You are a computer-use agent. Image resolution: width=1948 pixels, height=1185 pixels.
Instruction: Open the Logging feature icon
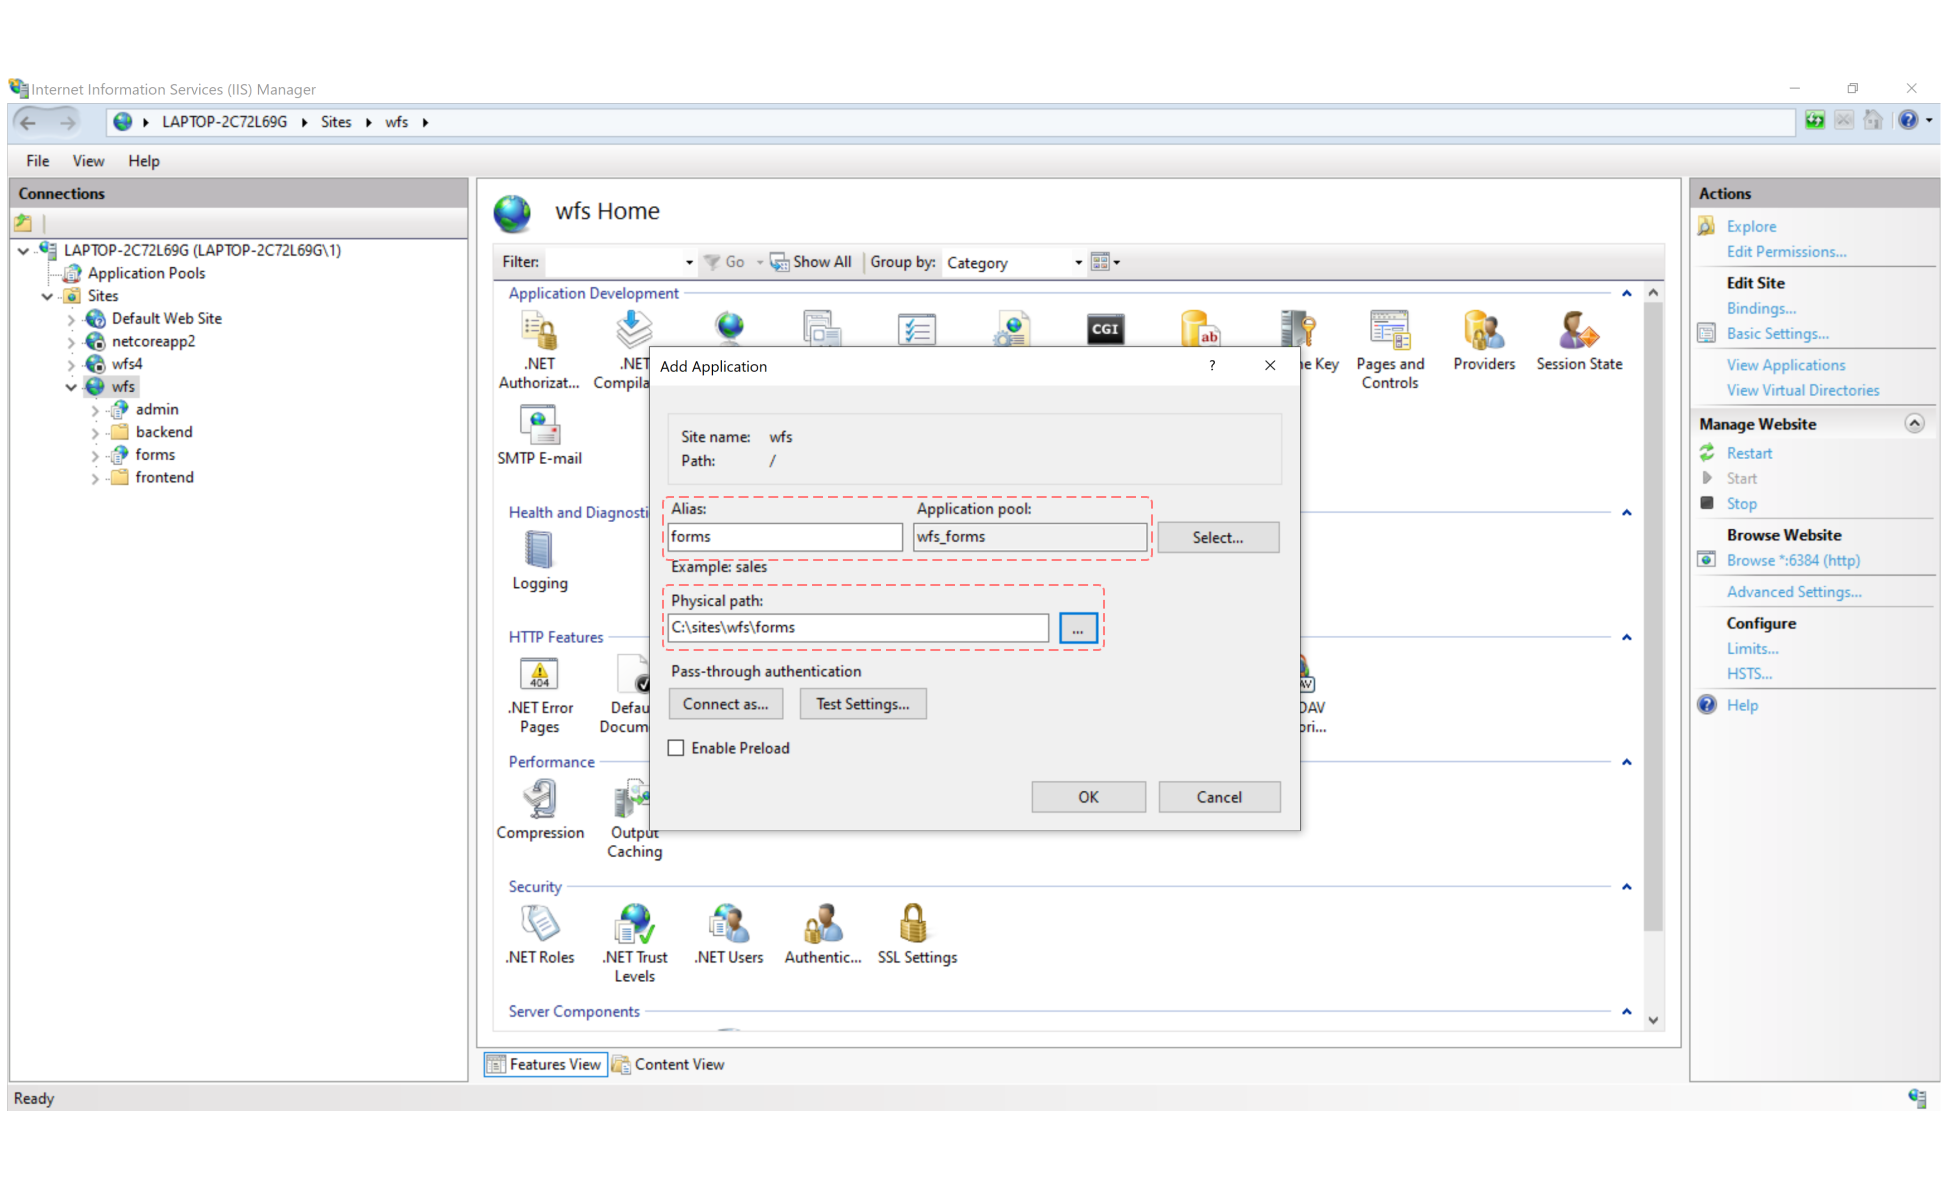click(539, 560)
